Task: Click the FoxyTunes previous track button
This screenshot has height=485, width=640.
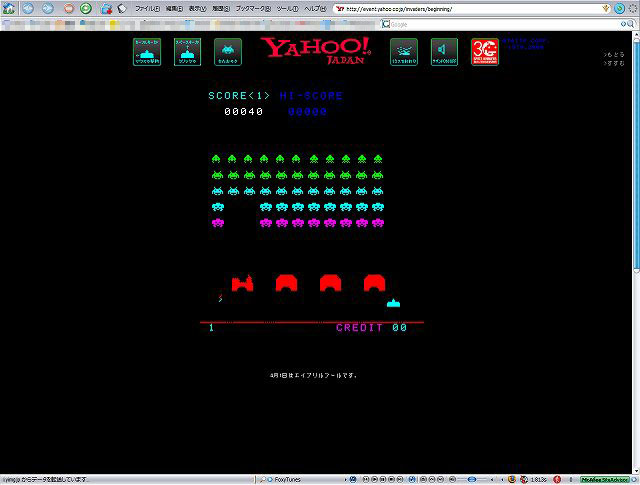Action: (x=366, y=480)
